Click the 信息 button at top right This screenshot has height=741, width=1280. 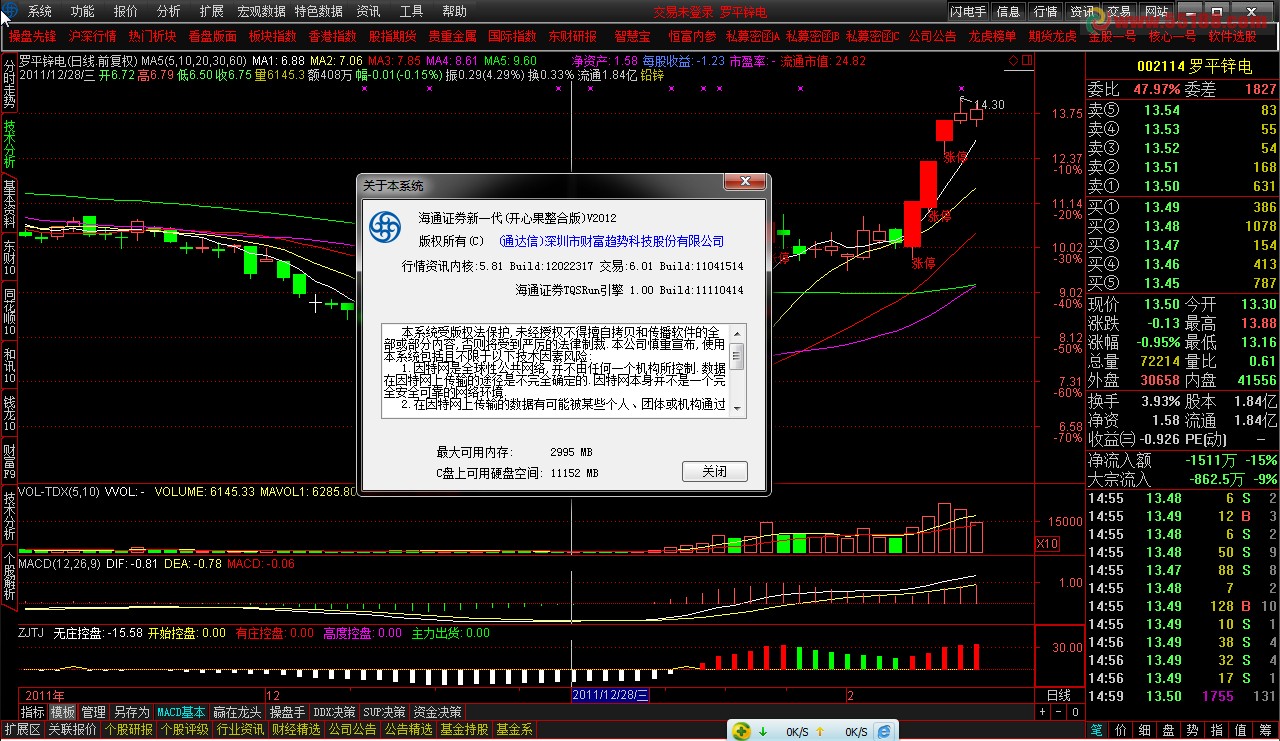tap(1009, 12)
